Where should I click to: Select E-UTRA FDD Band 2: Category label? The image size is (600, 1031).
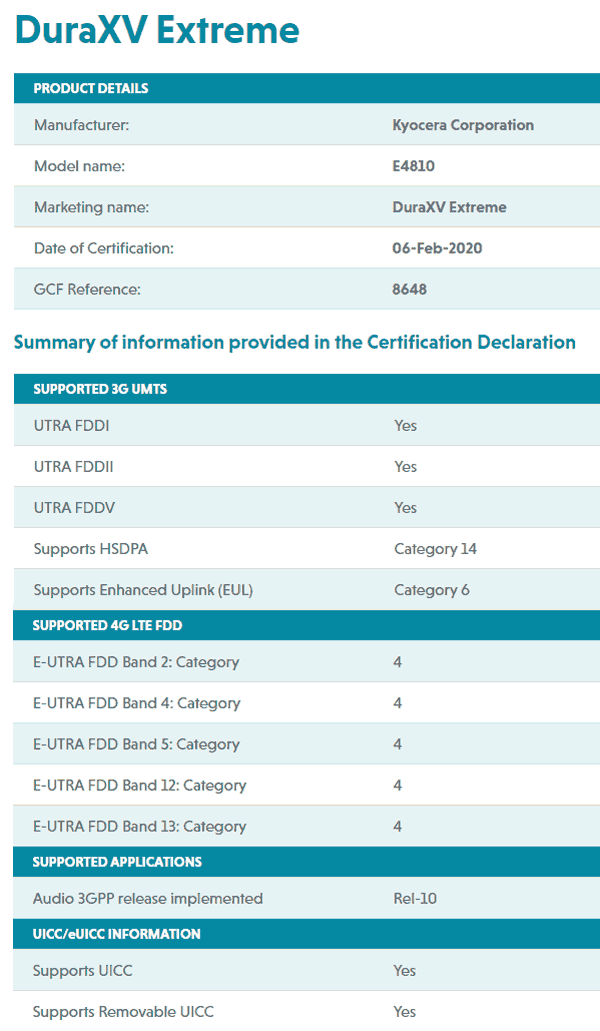(136, 662)
